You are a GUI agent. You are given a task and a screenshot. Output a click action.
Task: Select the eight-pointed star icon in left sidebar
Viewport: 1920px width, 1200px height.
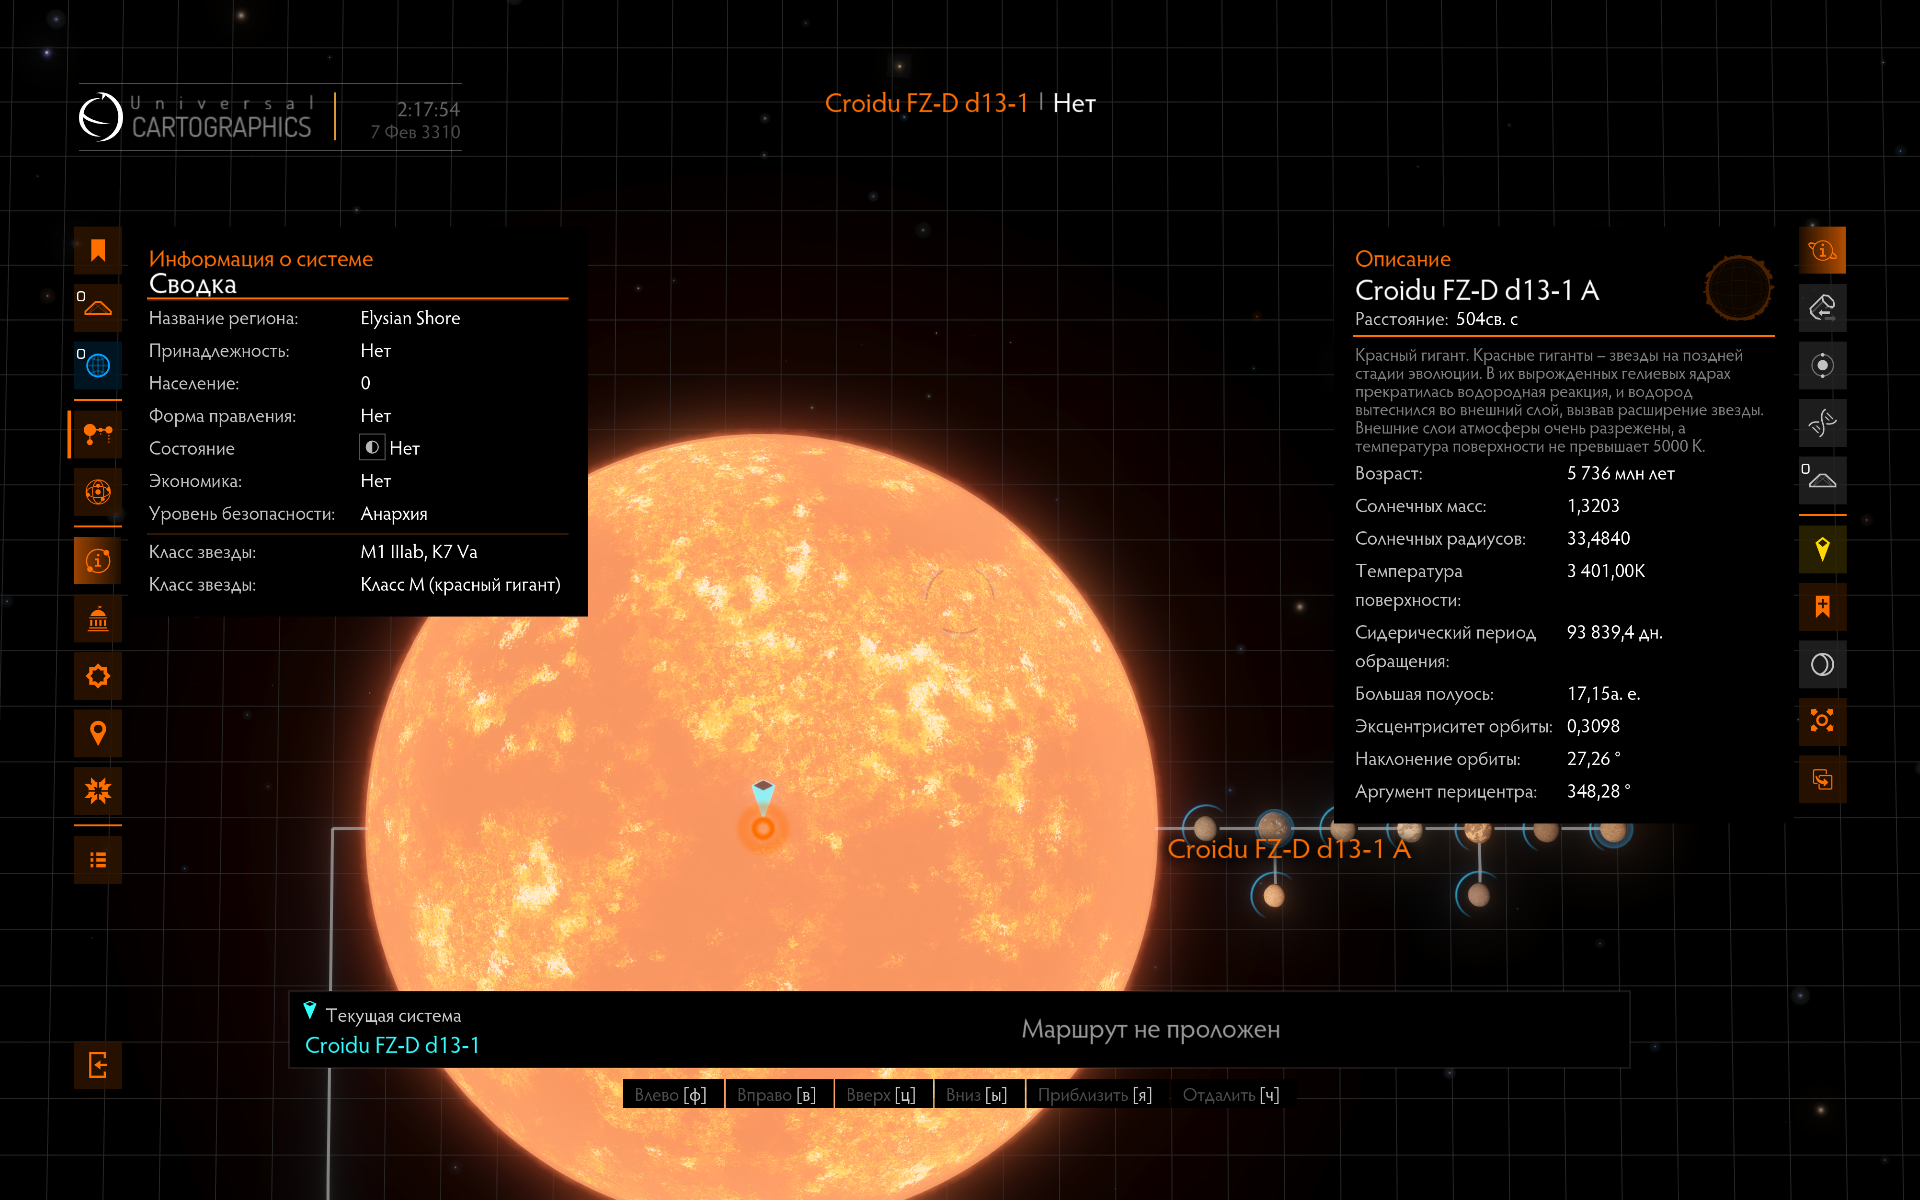tap(98, 676)
